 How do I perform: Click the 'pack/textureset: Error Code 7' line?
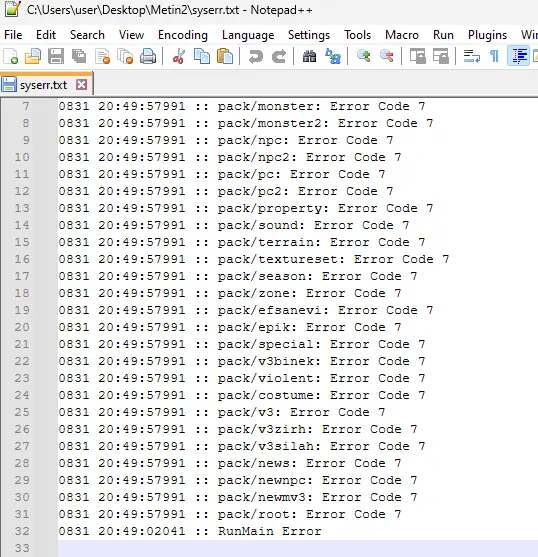click(x=254, y=259)
